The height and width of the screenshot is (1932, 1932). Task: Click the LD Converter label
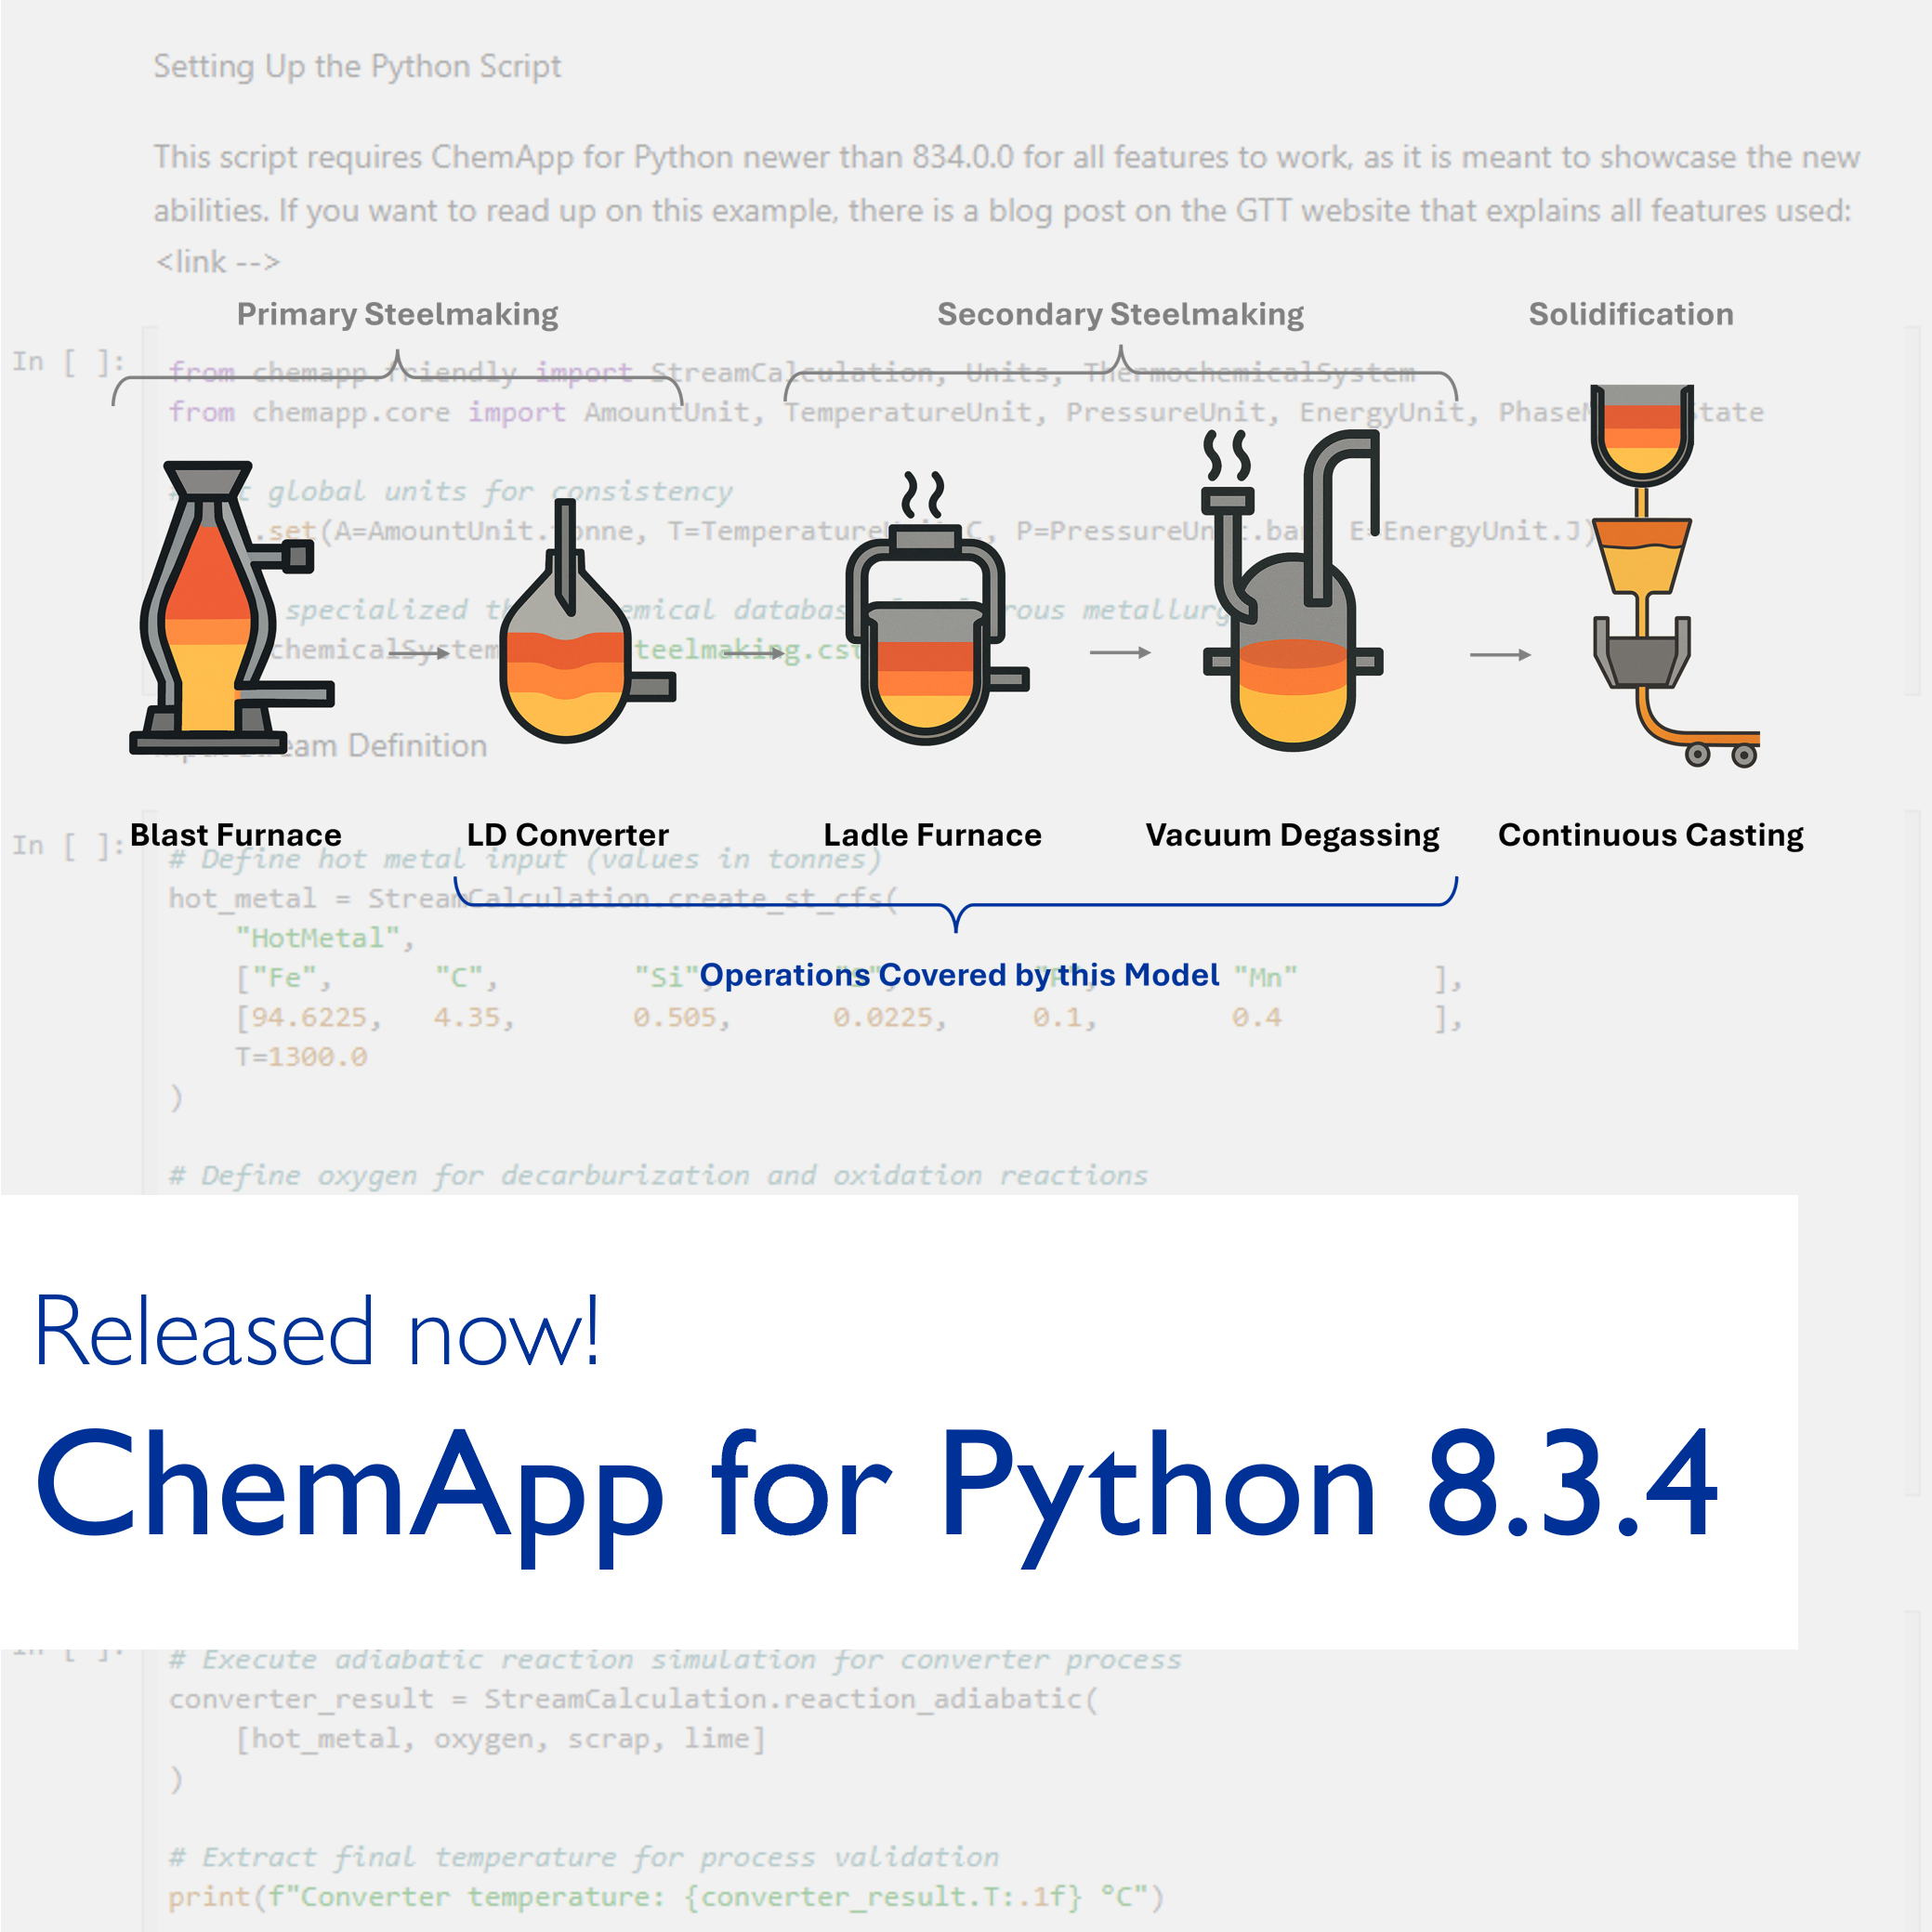[568, 834]
